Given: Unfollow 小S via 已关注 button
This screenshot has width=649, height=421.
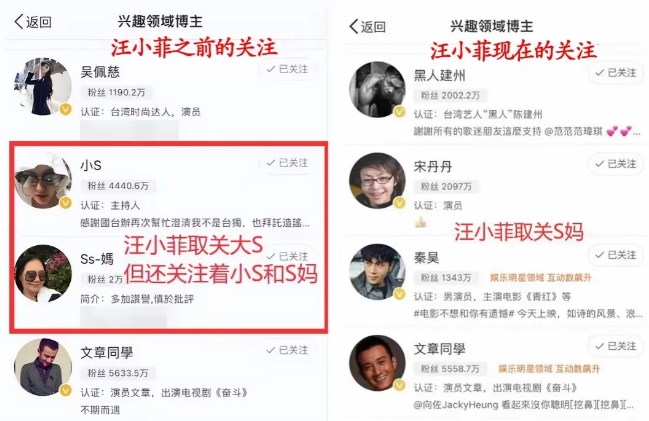Looking at the screenshot, I should click(x=288, y=163).
